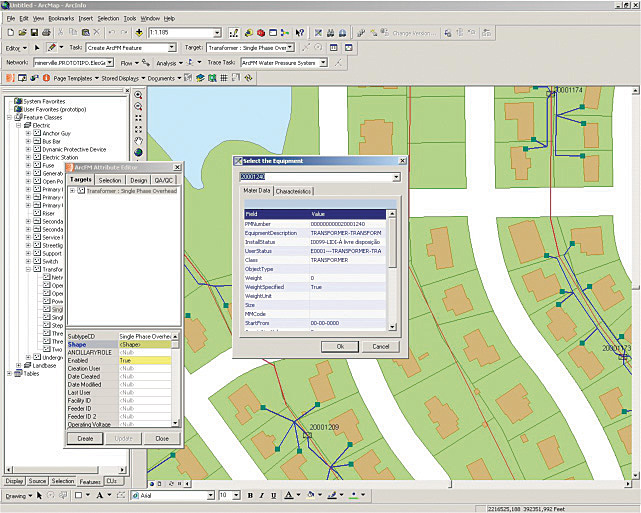Toggle the Electric Station layer checkbox
The height and width of the screenshot is (513, 641).
point(37,157)
